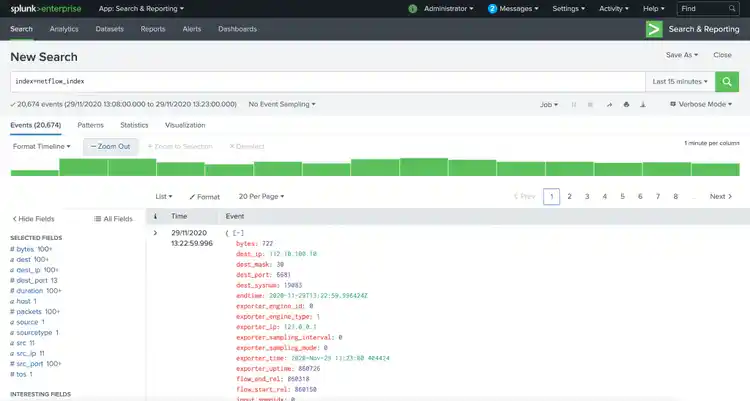Open the Dashboards menu item
This screenshot has width=750, height=401.
237,29
